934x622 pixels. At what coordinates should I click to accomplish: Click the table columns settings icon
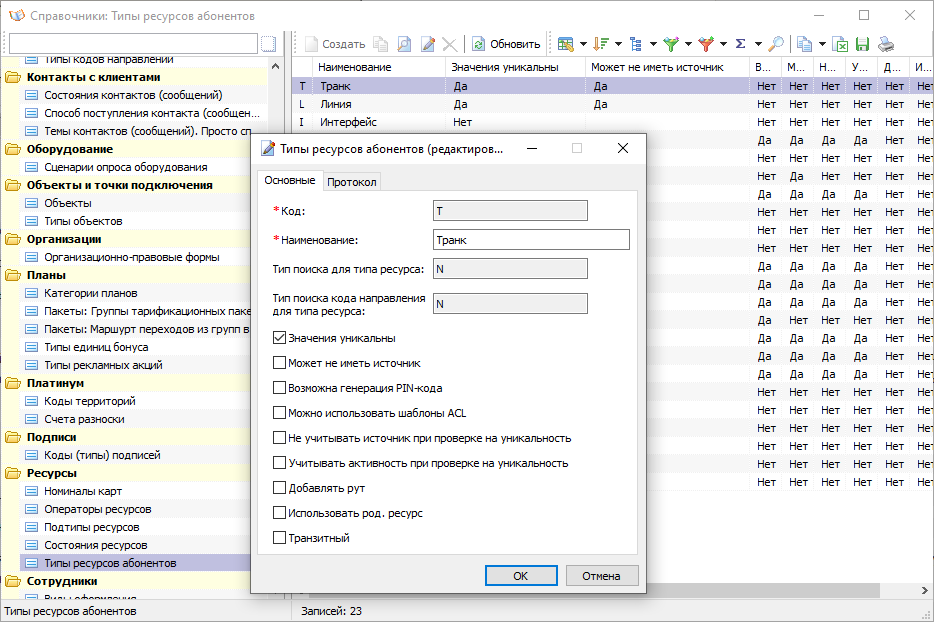(x=565, y=44)
